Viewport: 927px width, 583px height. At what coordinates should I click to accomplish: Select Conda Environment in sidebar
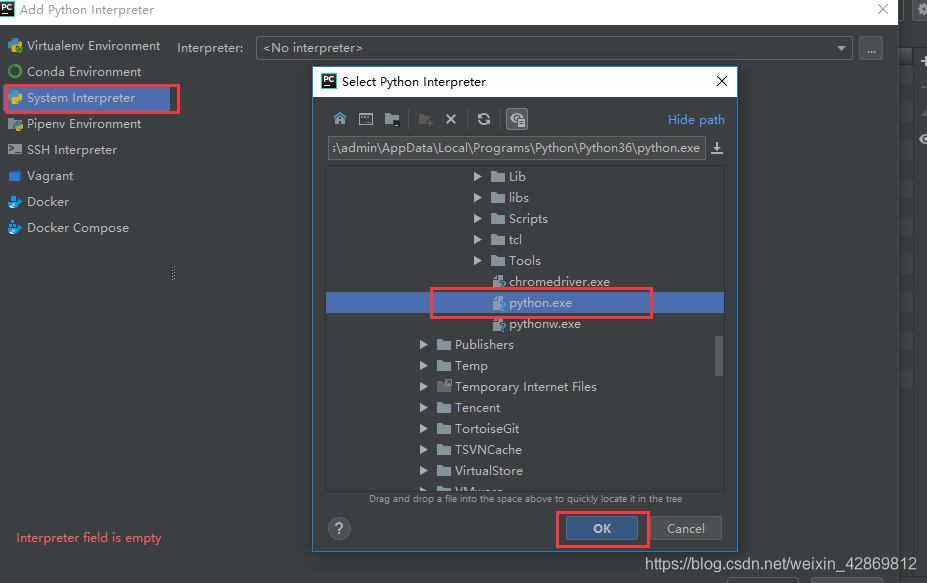coord(74,72)
